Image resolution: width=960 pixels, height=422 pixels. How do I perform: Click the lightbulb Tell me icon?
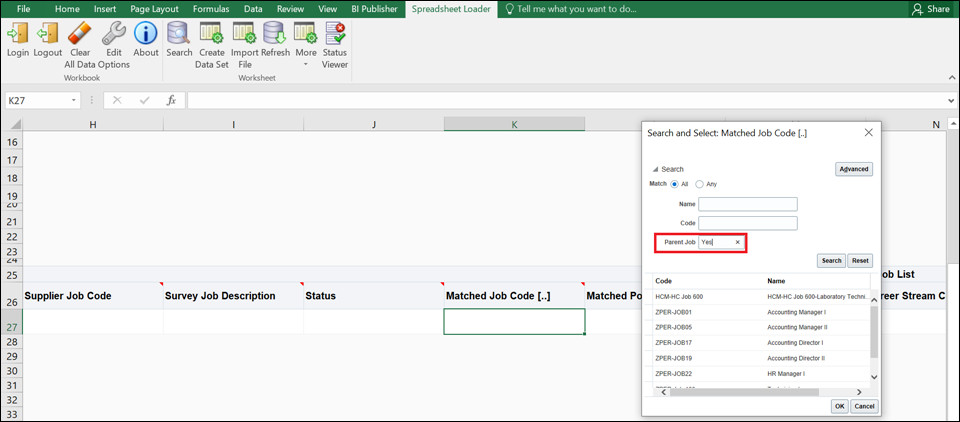[509, 9]
